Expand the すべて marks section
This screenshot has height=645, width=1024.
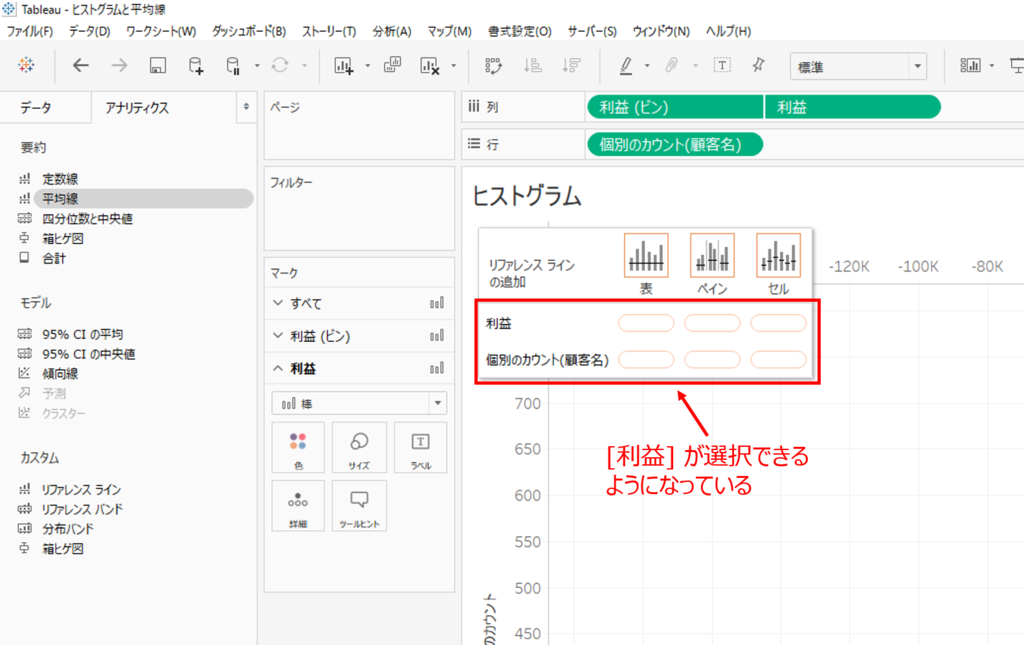[x=278, y=303]
